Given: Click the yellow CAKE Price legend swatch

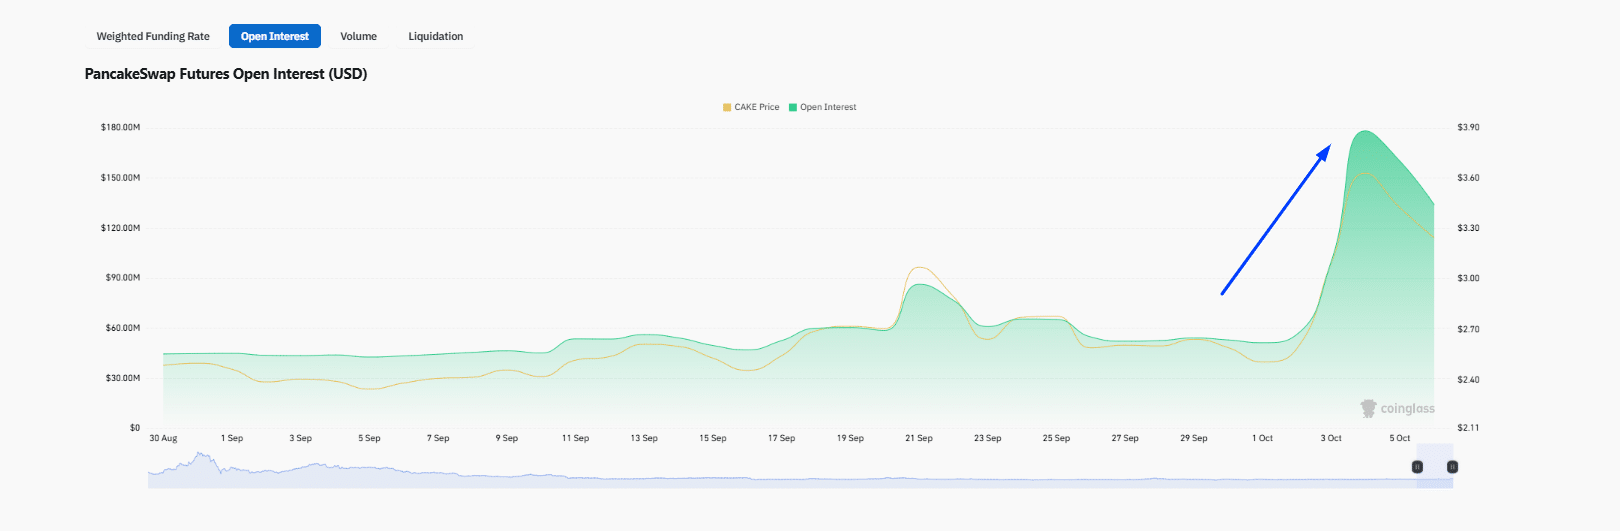Looking at the screenshot, I should 727,107.
